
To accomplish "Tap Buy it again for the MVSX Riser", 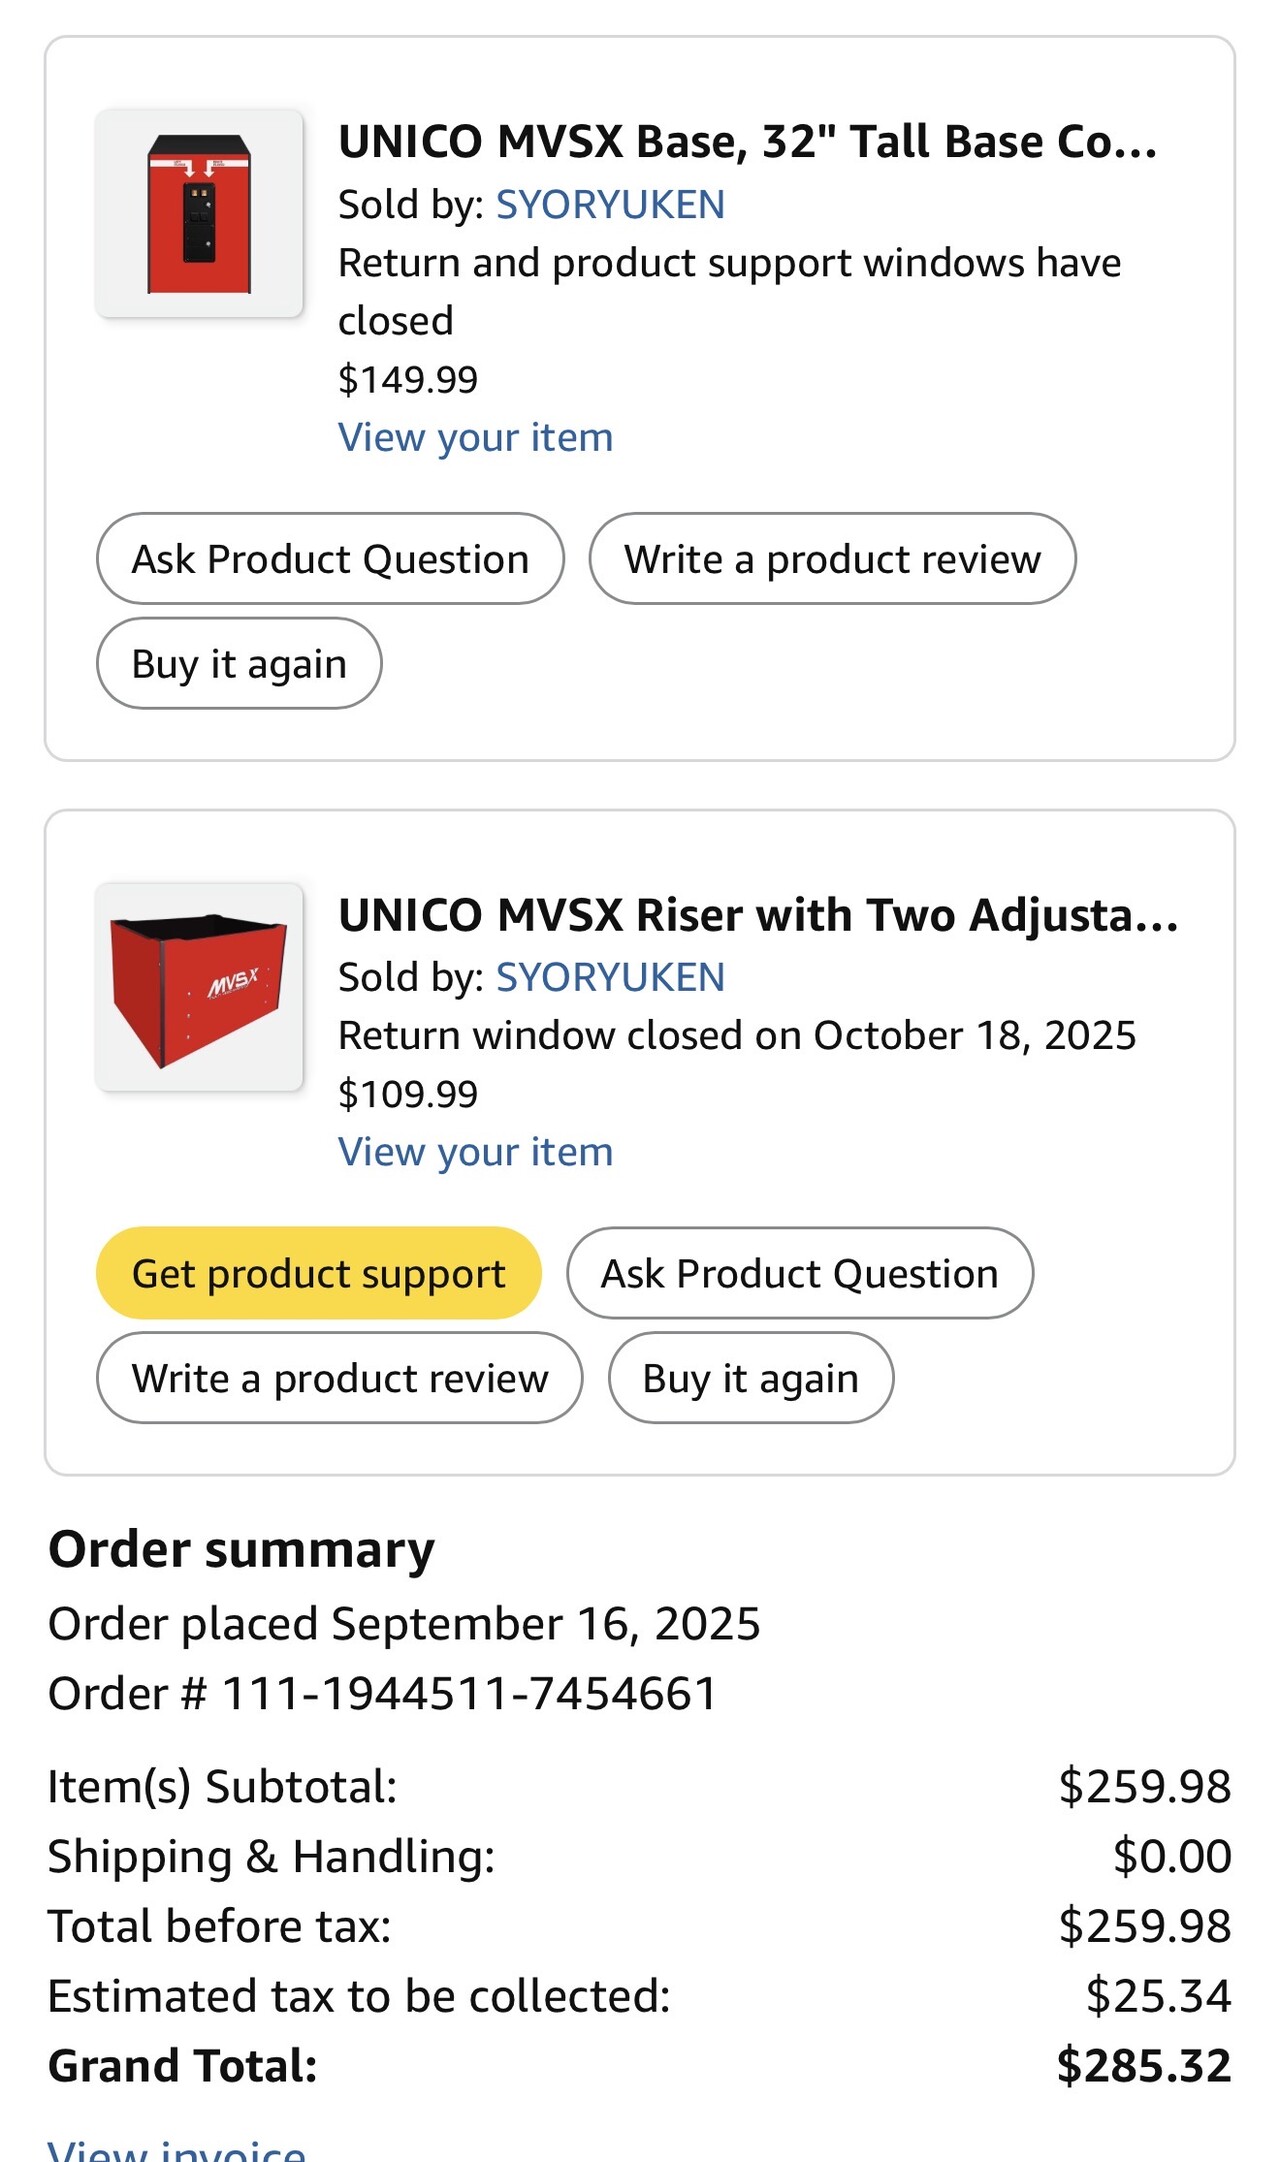I will pyautogui.click(x=750, y=1378).
